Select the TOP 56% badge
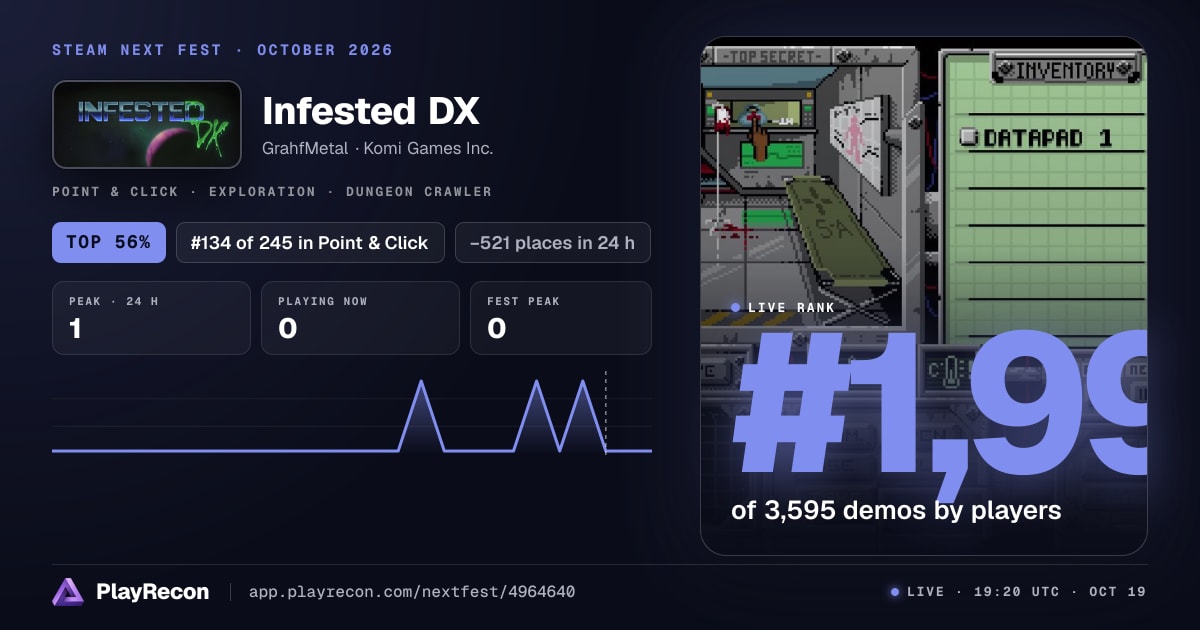 coord(109,242)
